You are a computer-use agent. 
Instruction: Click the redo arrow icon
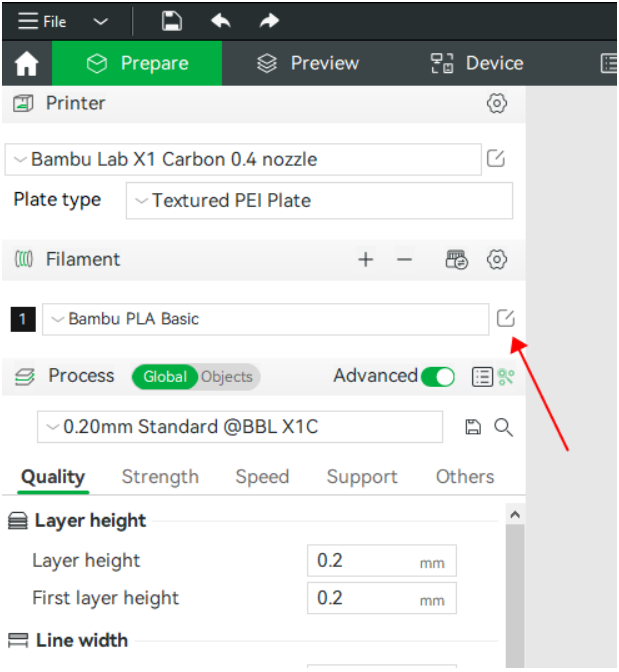click(x=269, y=21)
